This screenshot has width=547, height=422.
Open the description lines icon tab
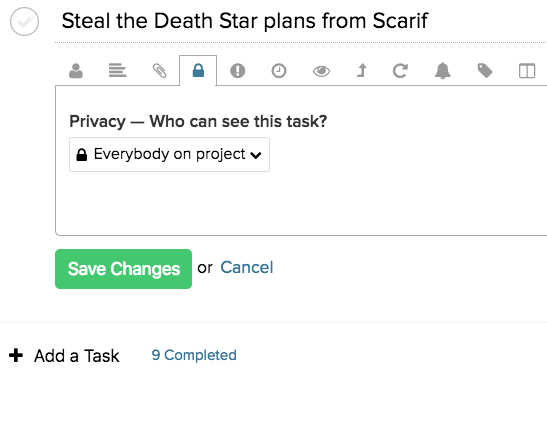[117, 71]
